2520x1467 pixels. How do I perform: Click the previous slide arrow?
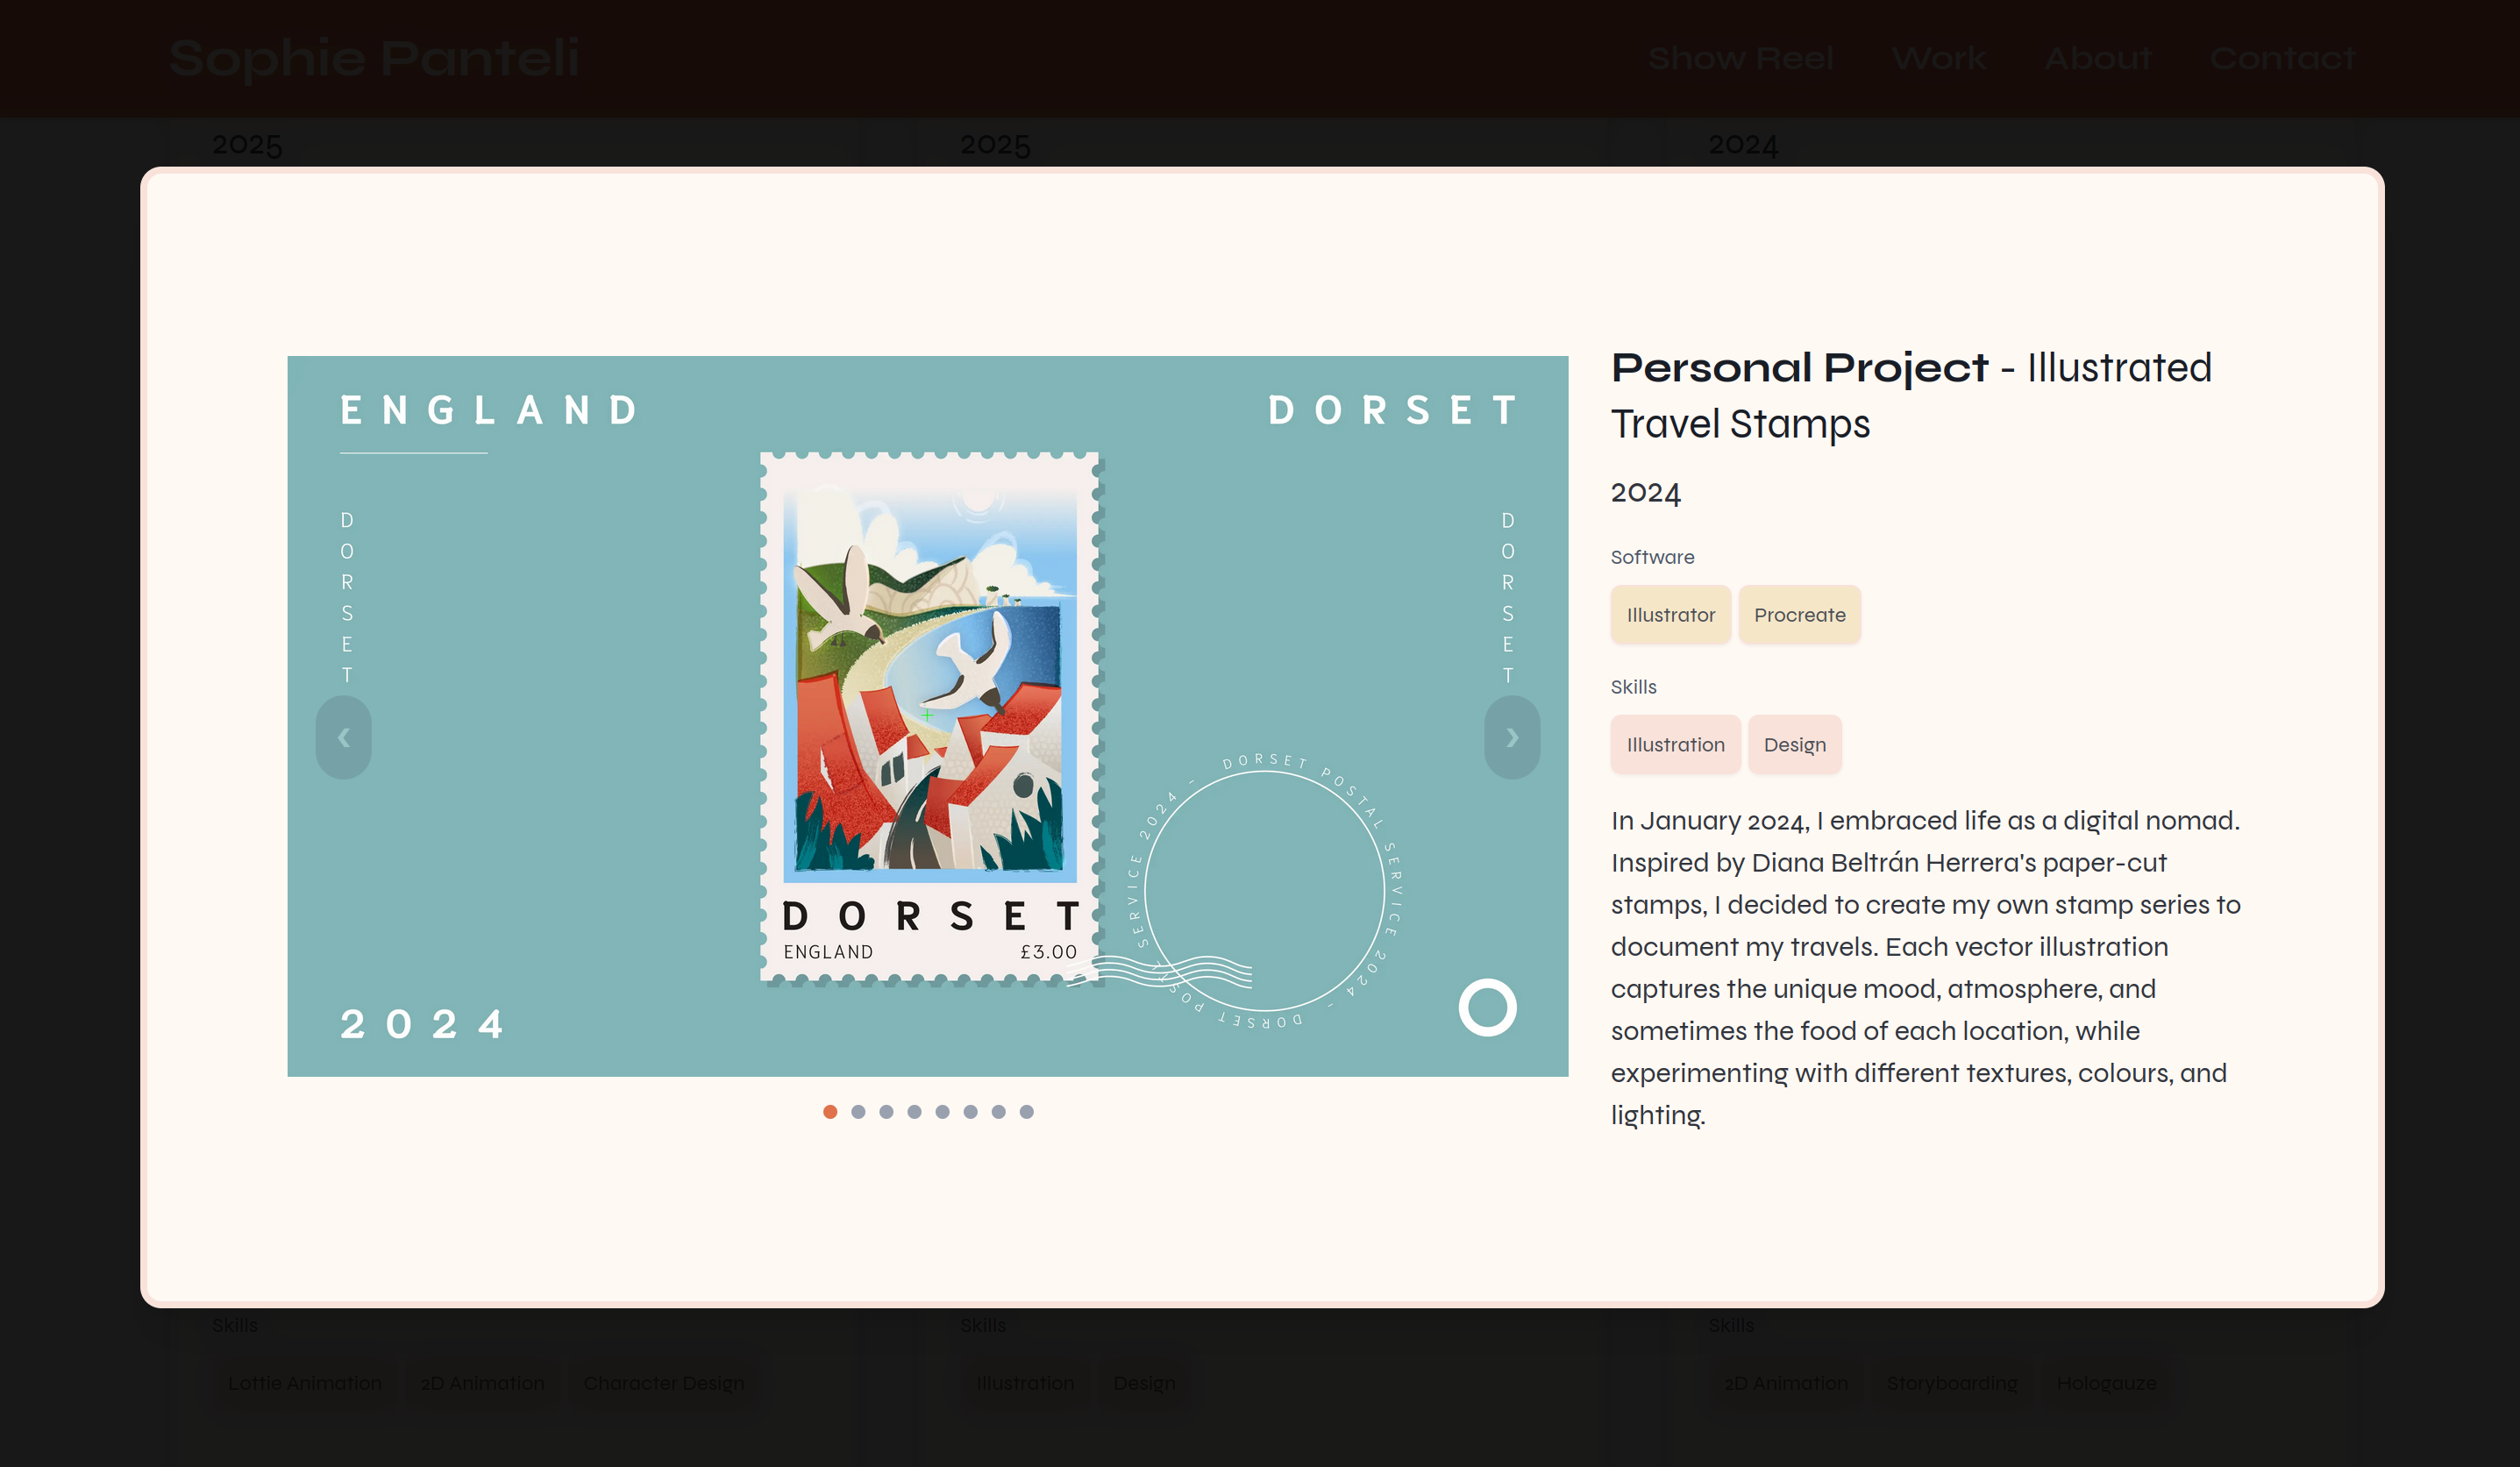(x=344, y=737)
